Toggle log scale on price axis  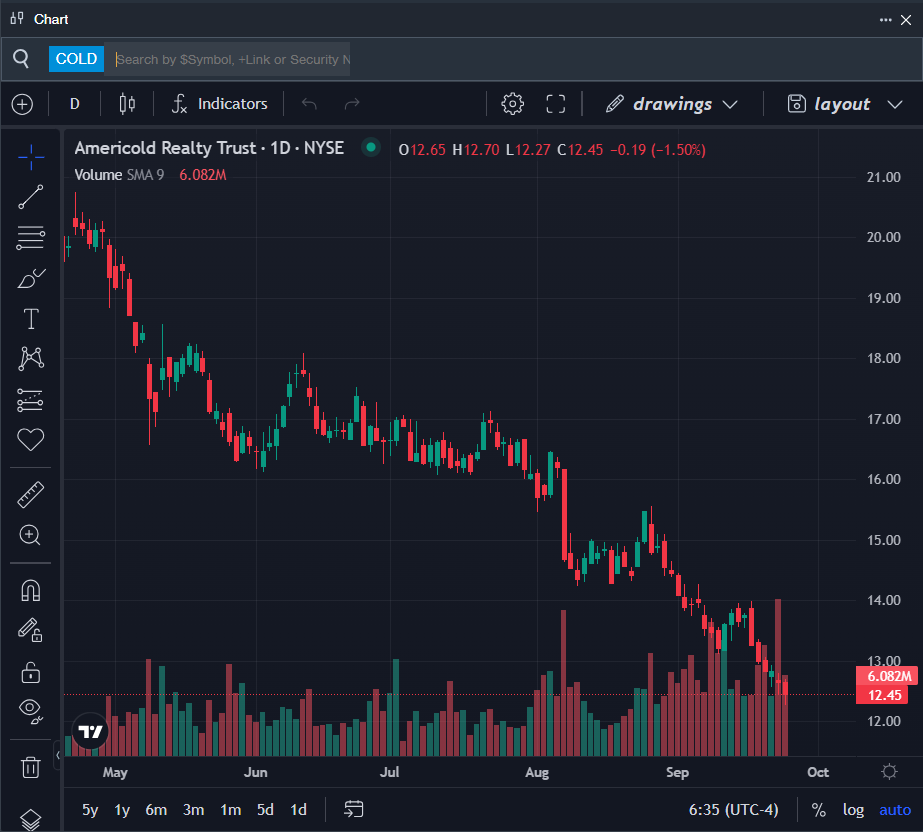point(853,810)
